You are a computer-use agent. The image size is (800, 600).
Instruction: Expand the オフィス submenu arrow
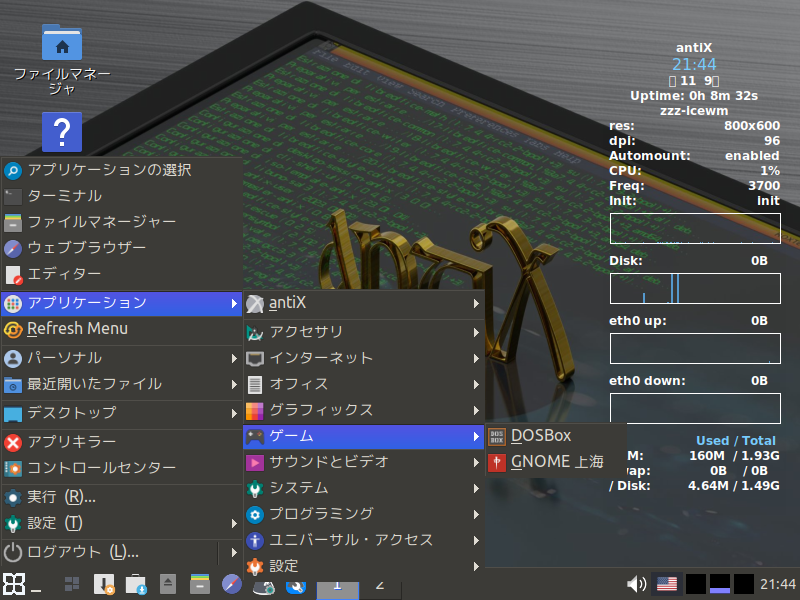tap(476, 385)
